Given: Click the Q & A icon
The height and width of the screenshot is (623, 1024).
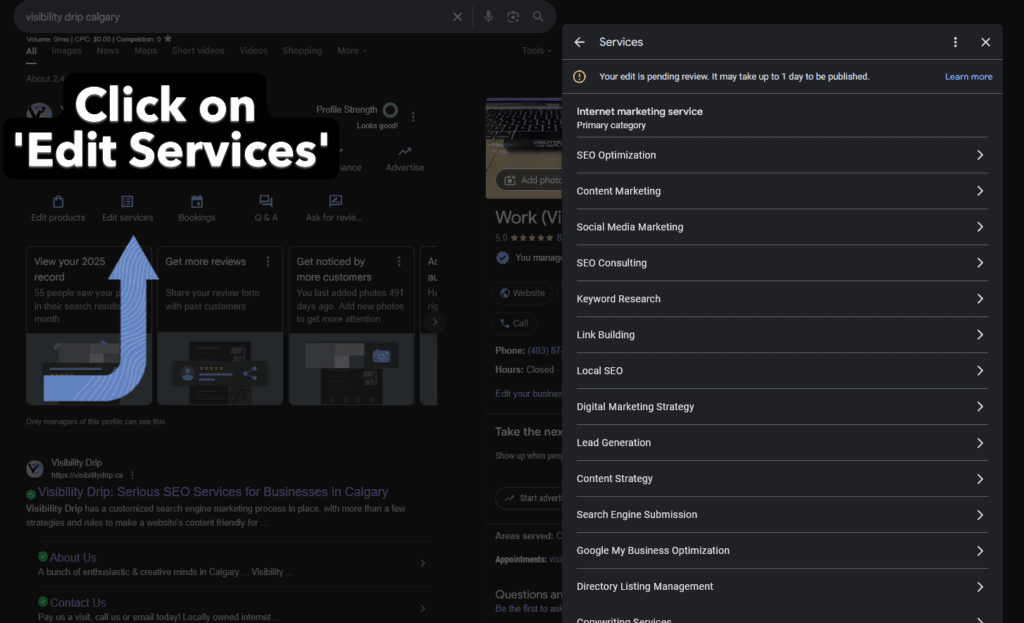Looking at the screenshot, I should [266, 201].
